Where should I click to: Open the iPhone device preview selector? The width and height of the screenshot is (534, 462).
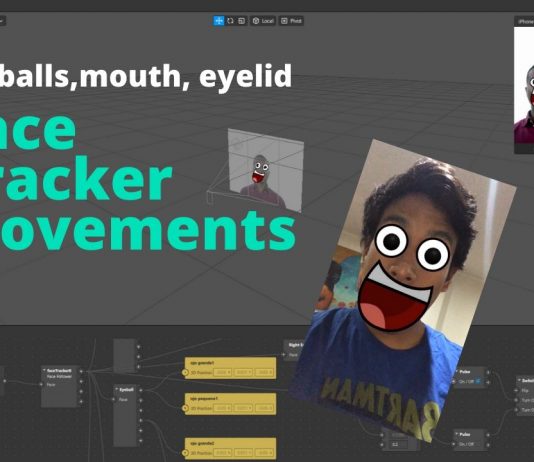pyautogui.click(x=524, y=21)
